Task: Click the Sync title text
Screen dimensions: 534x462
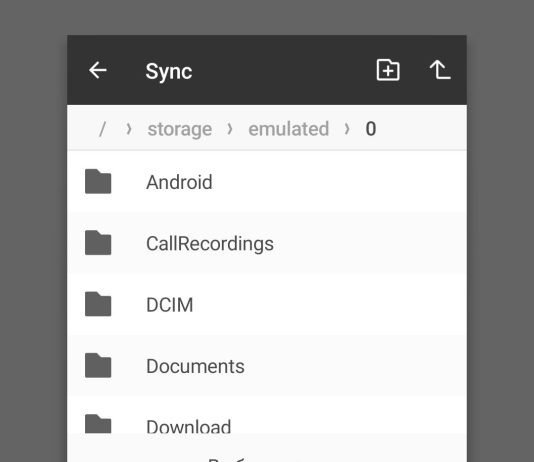Action: 169,71
